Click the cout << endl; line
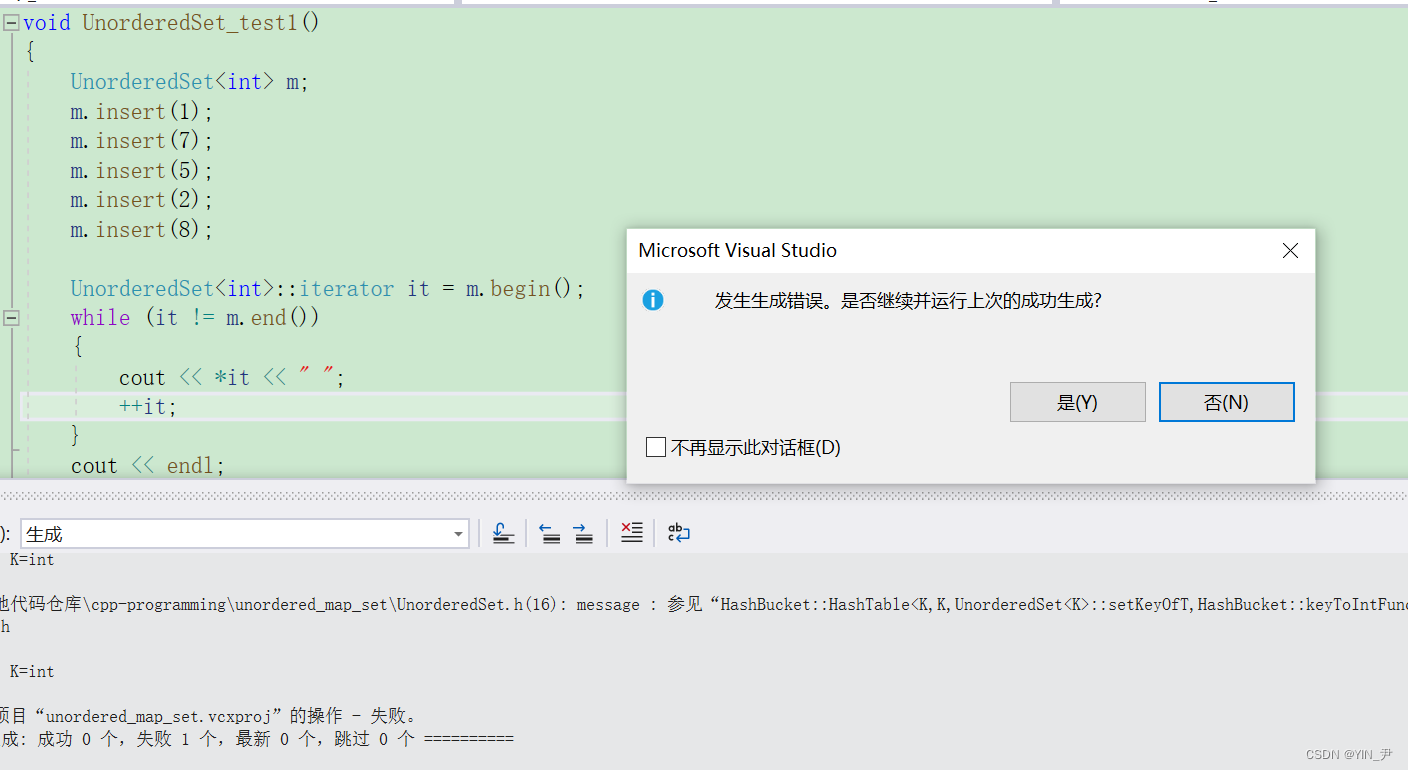This screenshot has width=1408, height=770. point(148,465)
